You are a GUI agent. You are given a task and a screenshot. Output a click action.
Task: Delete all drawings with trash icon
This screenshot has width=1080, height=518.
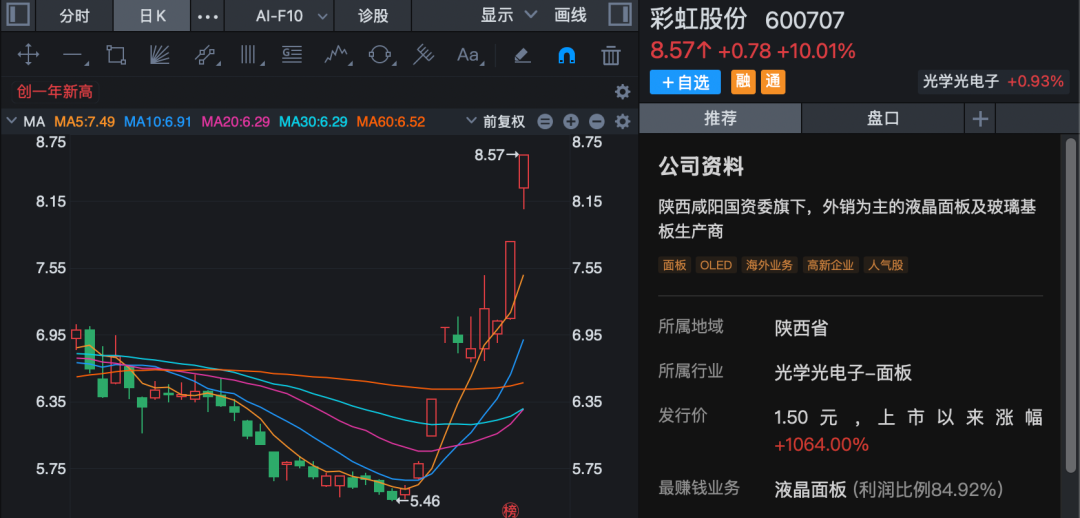611,55
